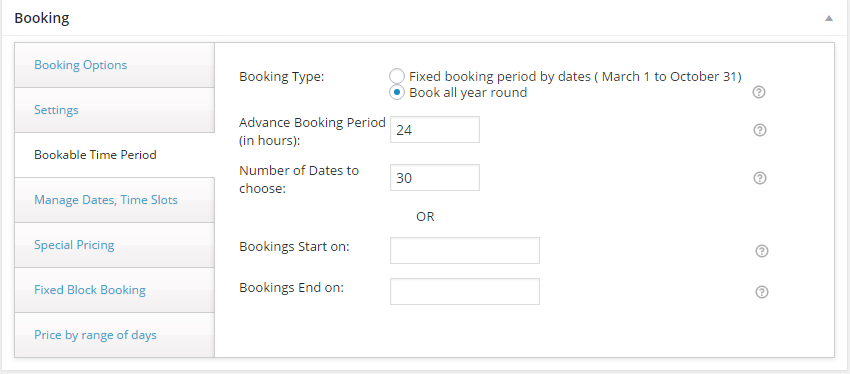850x374 pixels.
Task: Click the Advance Booking Period field
Action: coord(435,130)
